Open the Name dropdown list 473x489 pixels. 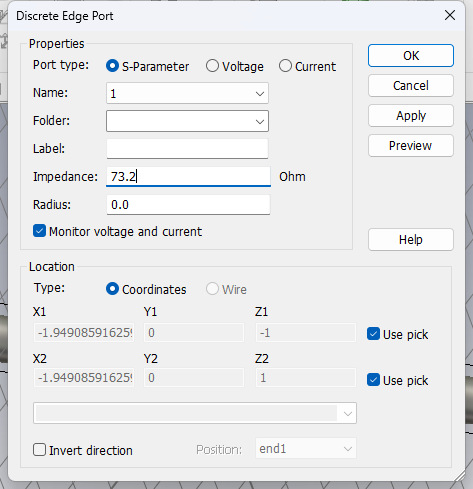point(260,94)
